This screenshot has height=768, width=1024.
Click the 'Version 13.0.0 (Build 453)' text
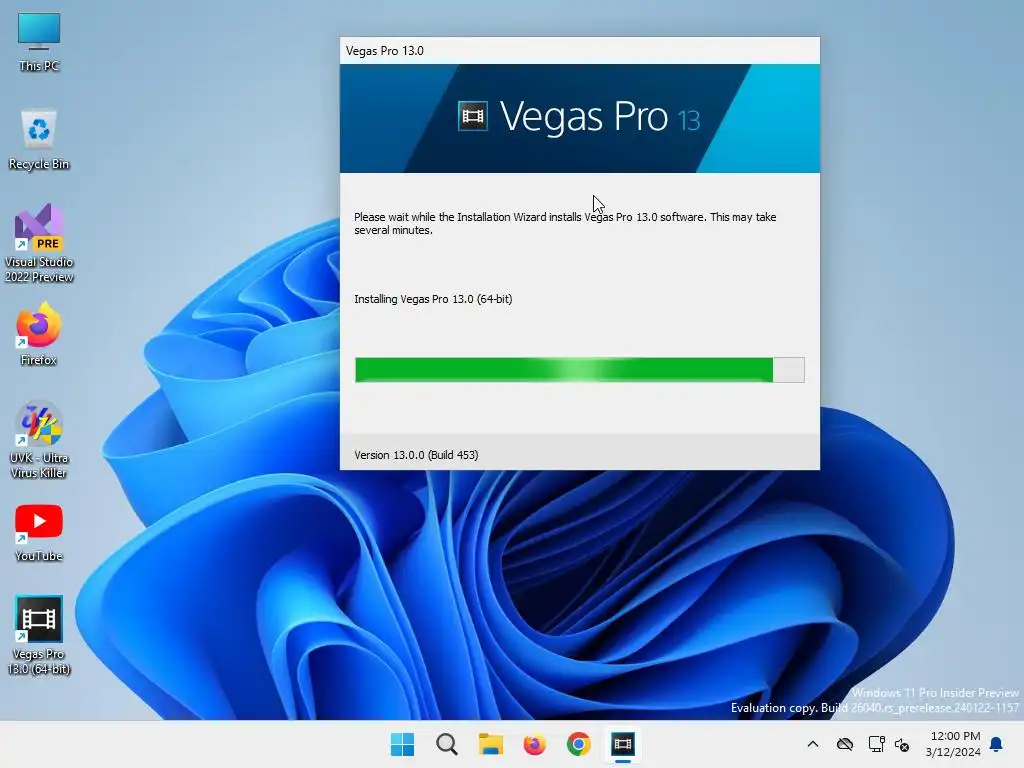pos(416,455)
